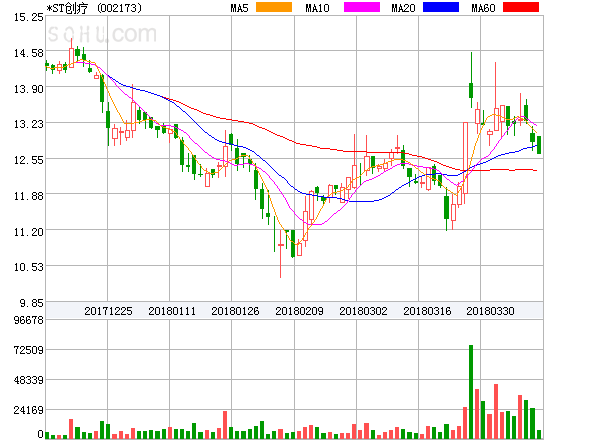600x440 pixels.
Task: Click the MA10 legend label
Action: [317, 8]
